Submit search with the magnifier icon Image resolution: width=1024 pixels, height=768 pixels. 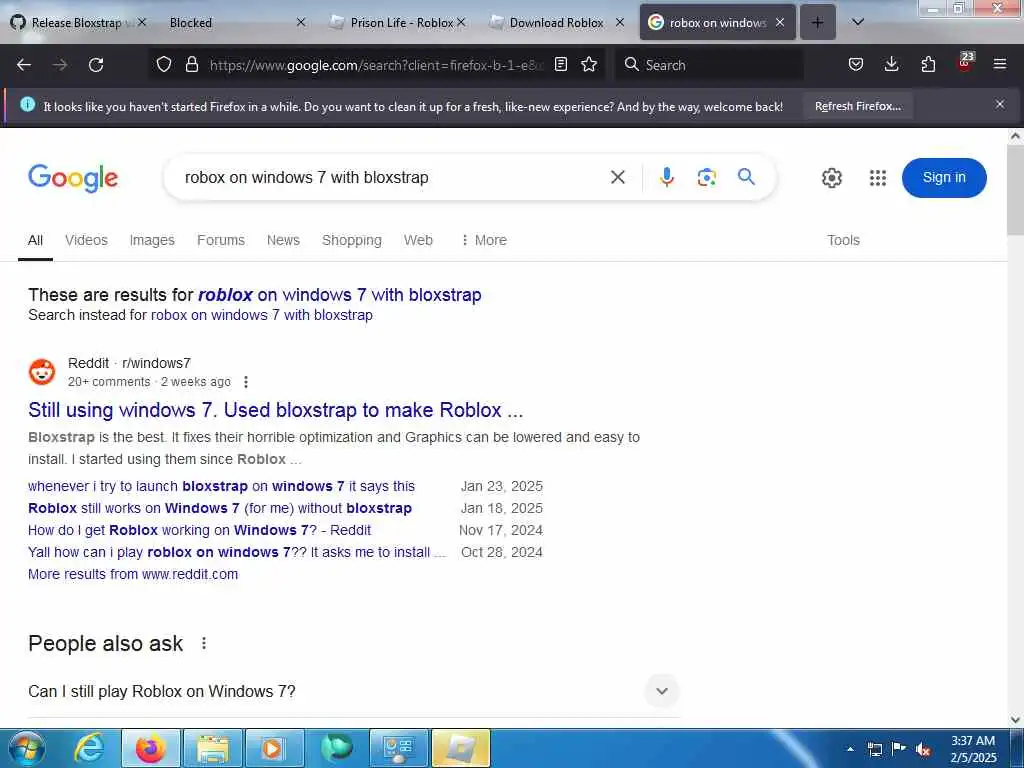coord(746,176)
